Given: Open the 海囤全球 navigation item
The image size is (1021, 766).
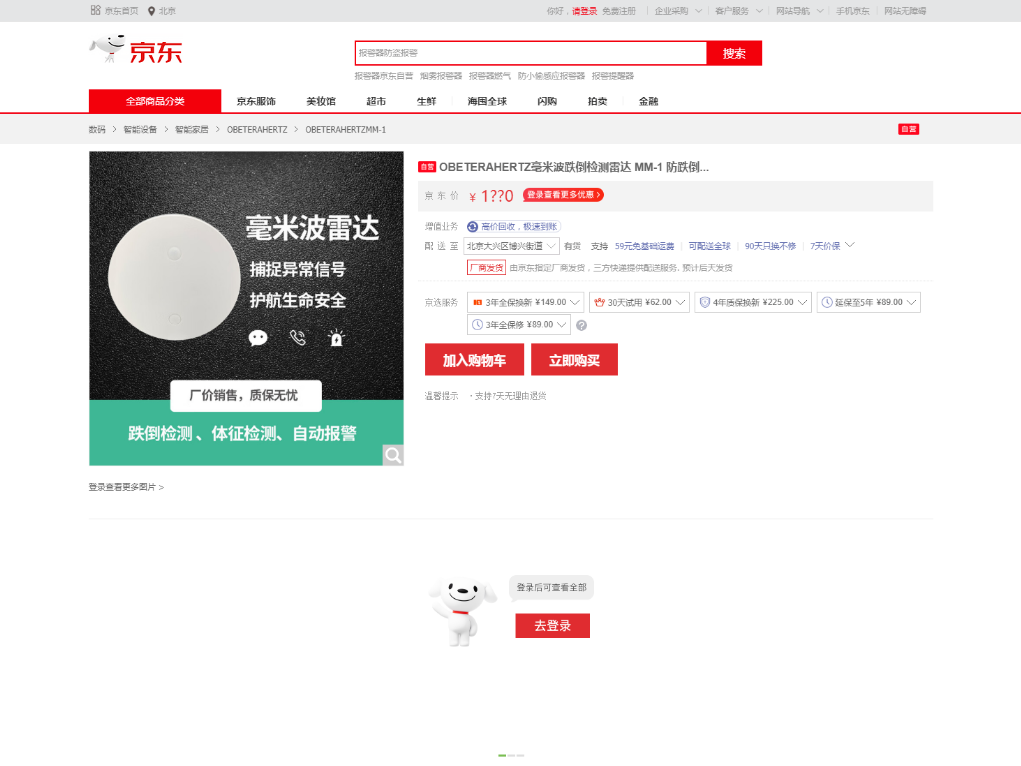Looking at the screenshot, I should pyautogui.click(x=486, y=101).
